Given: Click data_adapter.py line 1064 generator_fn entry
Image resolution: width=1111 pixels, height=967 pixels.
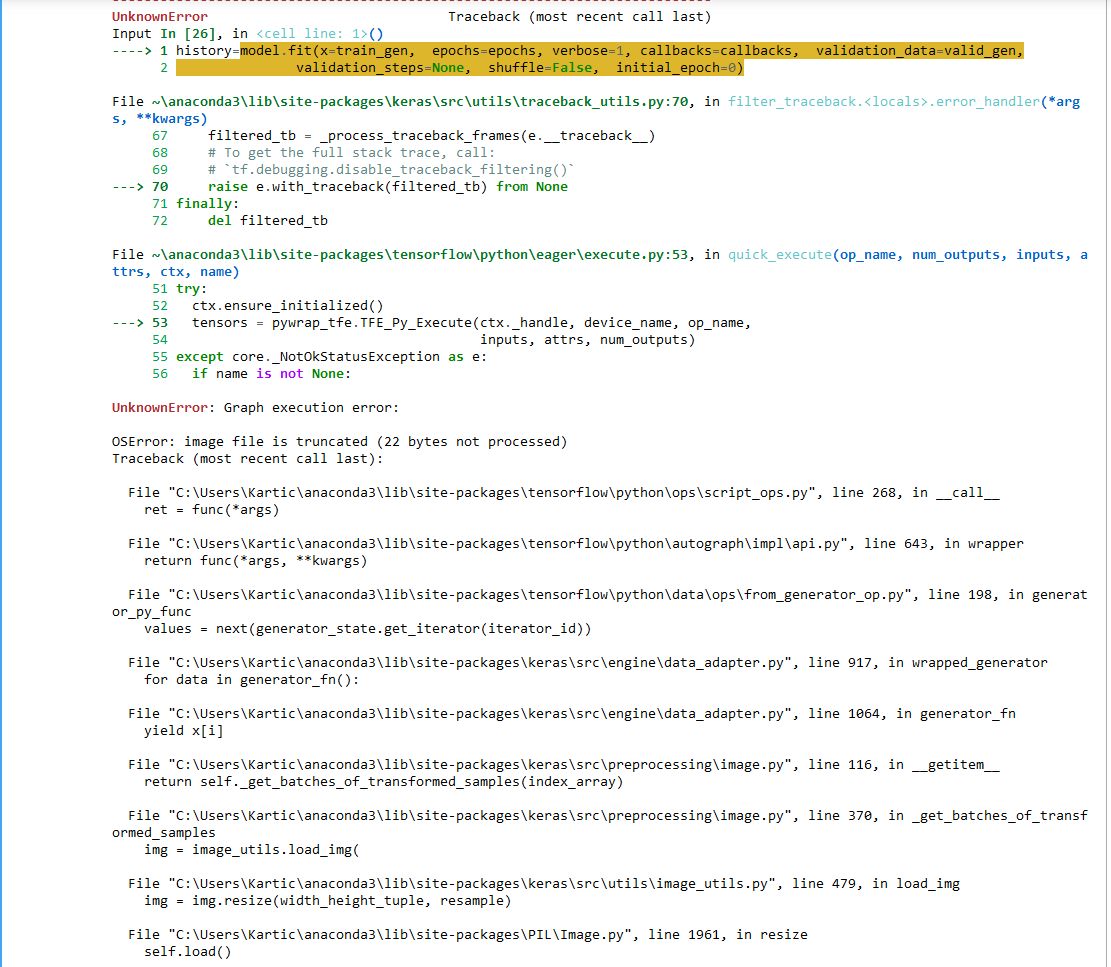Looking at the screenshot, I should coord(572,713).
